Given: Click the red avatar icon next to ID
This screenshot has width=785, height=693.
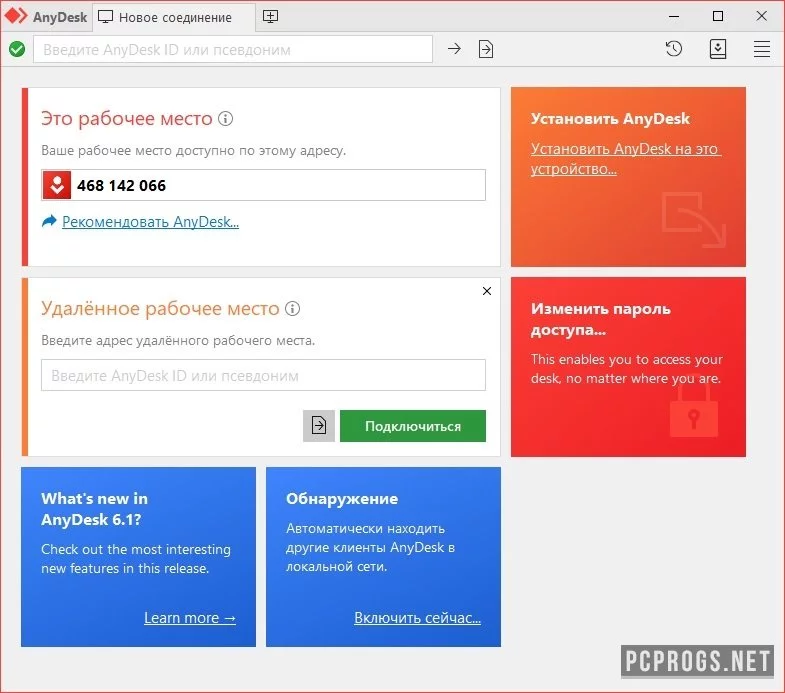Looking at the screenshot, I should (x=57, y=185).
